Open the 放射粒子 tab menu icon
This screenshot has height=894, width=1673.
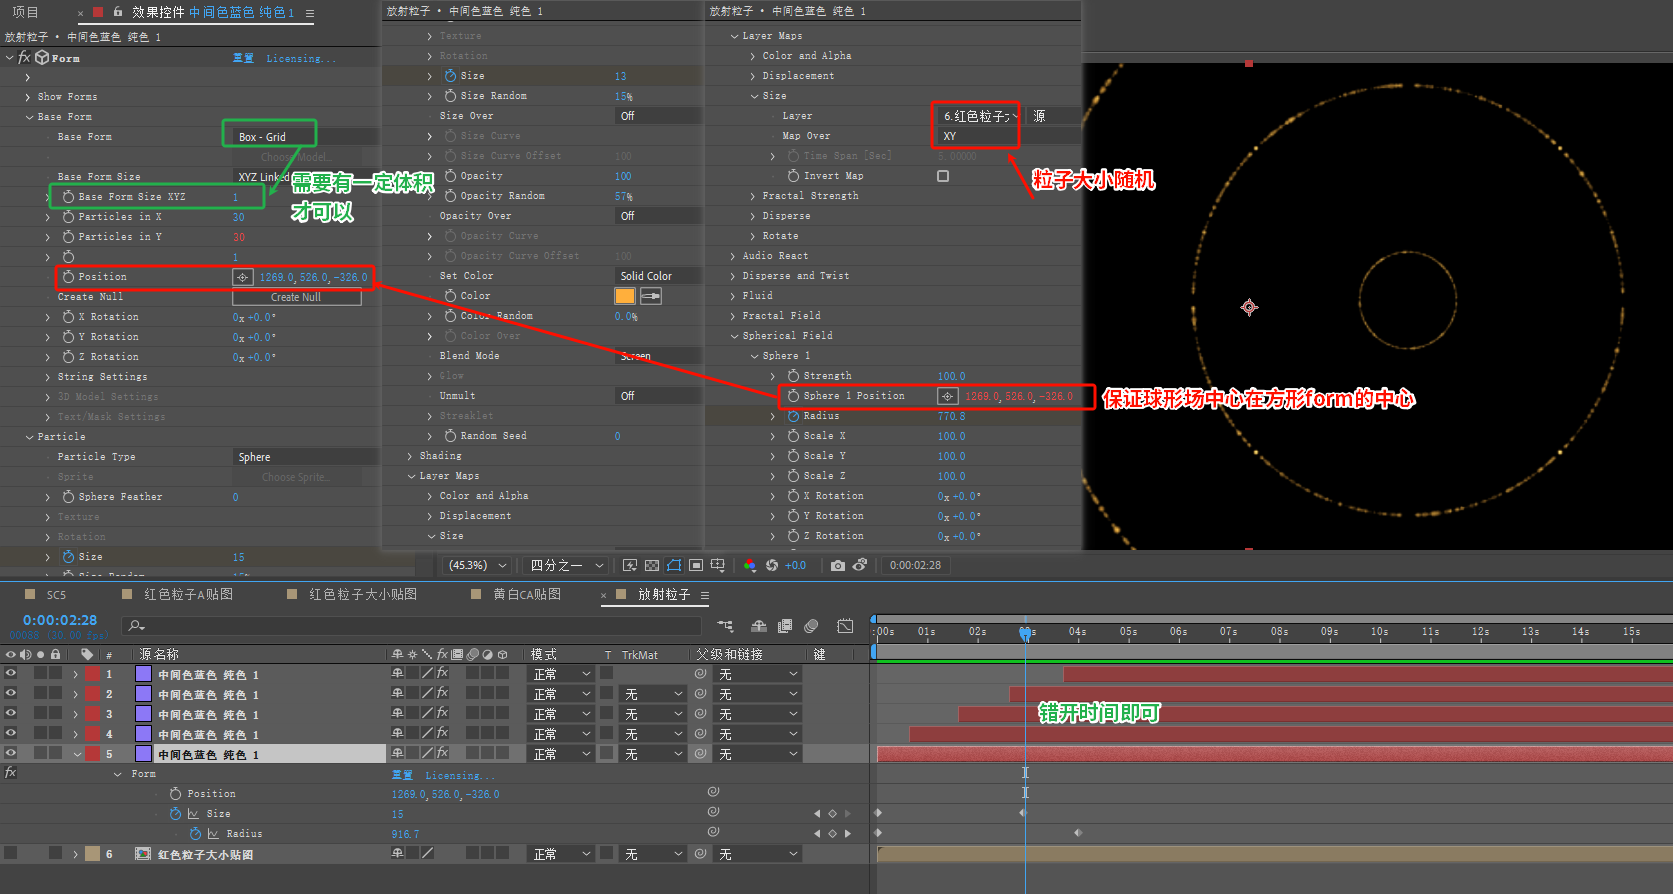(x=705, y=595)
